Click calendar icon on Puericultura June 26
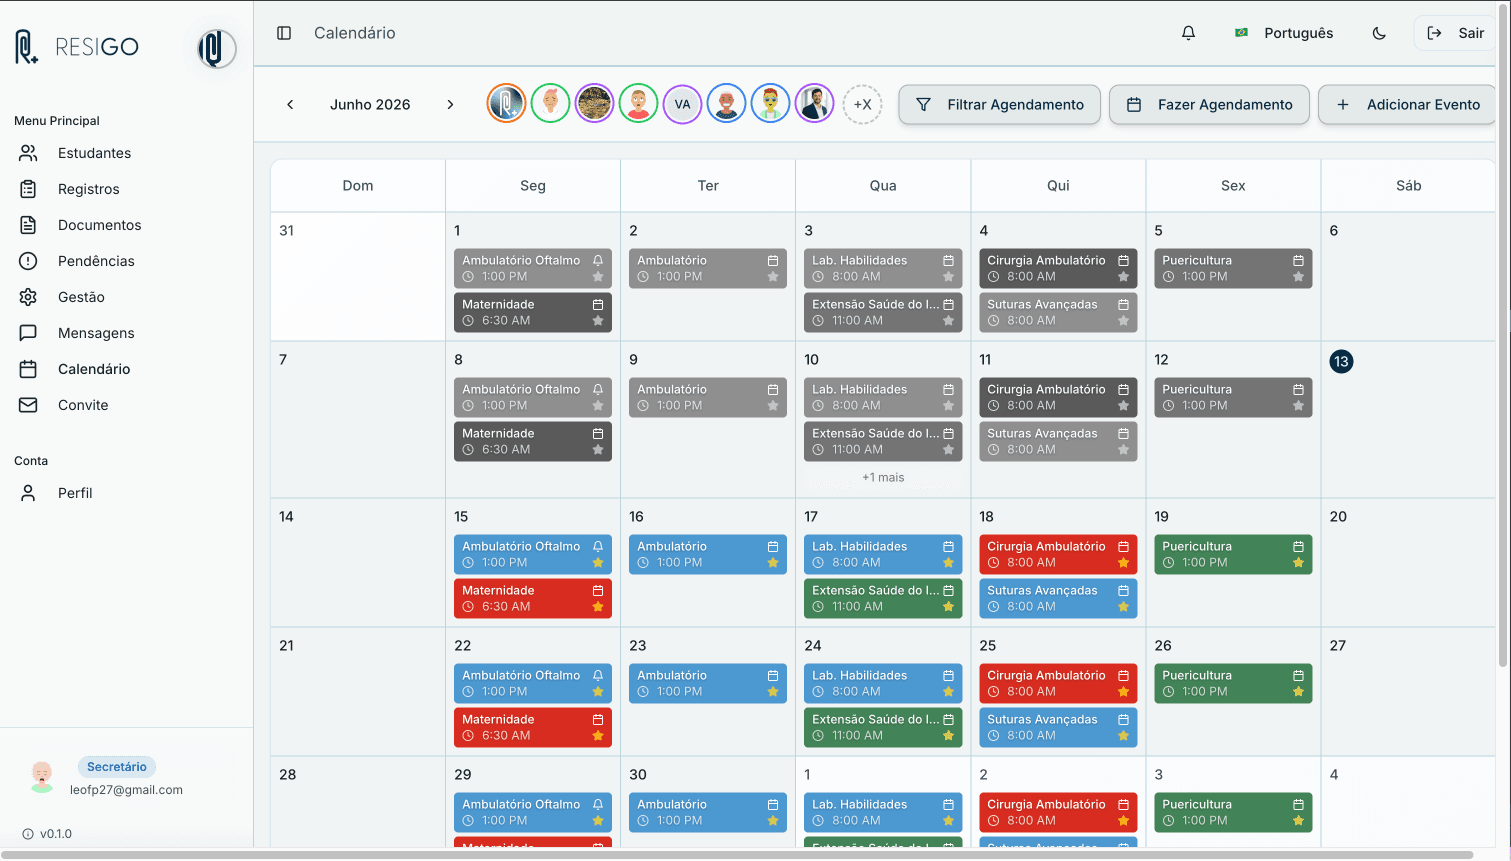The width and height of the screenshot is (1511, 861). coord(1298,676)
